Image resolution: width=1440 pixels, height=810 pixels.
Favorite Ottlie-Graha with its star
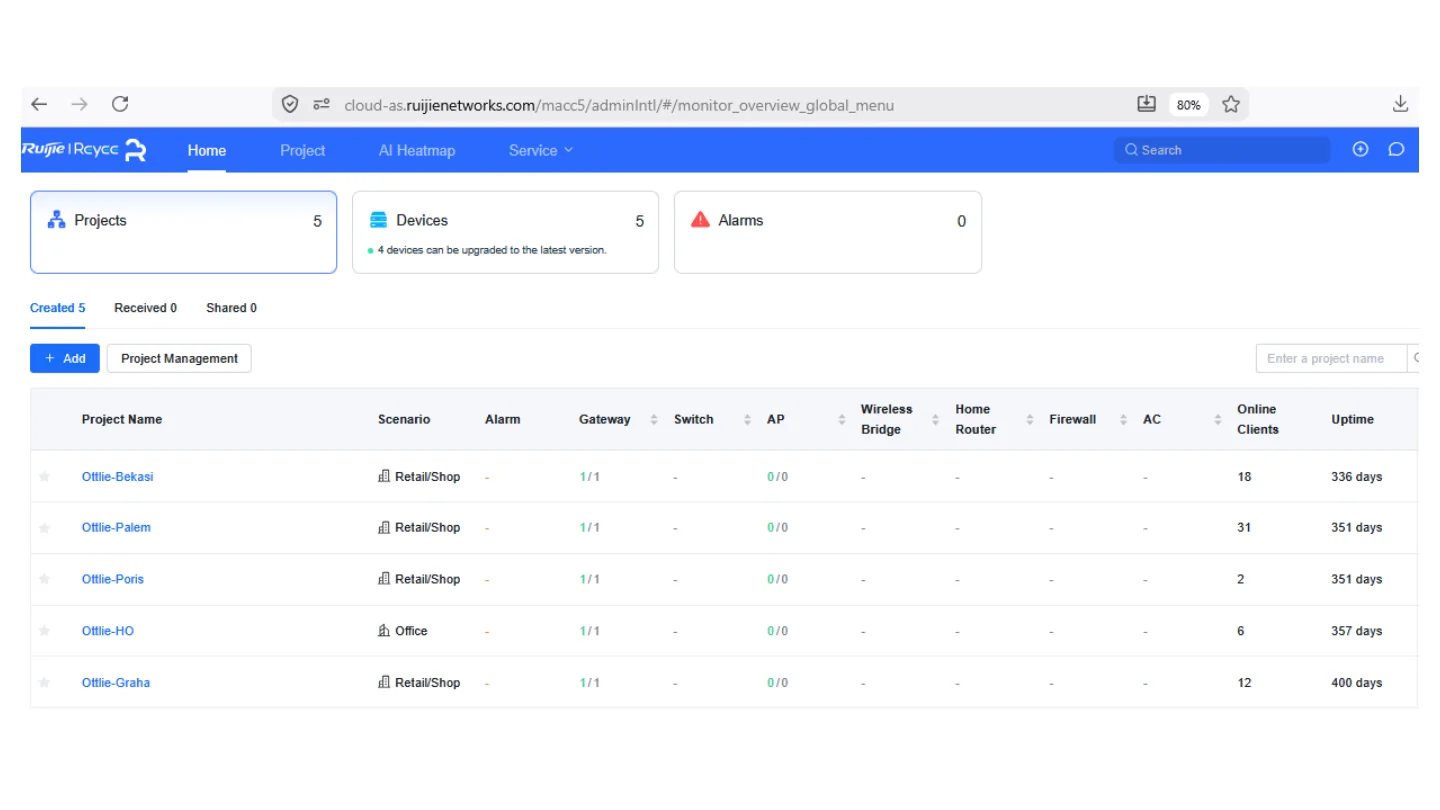(44, 682)
